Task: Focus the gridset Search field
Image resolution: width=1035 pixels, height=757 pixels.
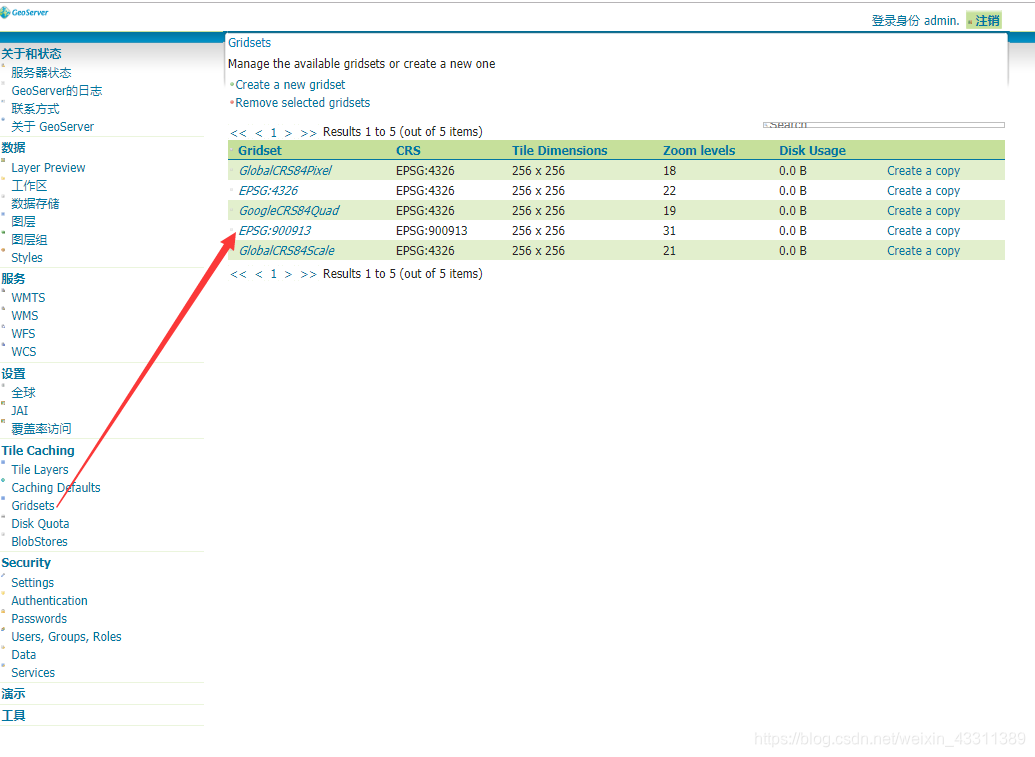Action: click(884, 125)
